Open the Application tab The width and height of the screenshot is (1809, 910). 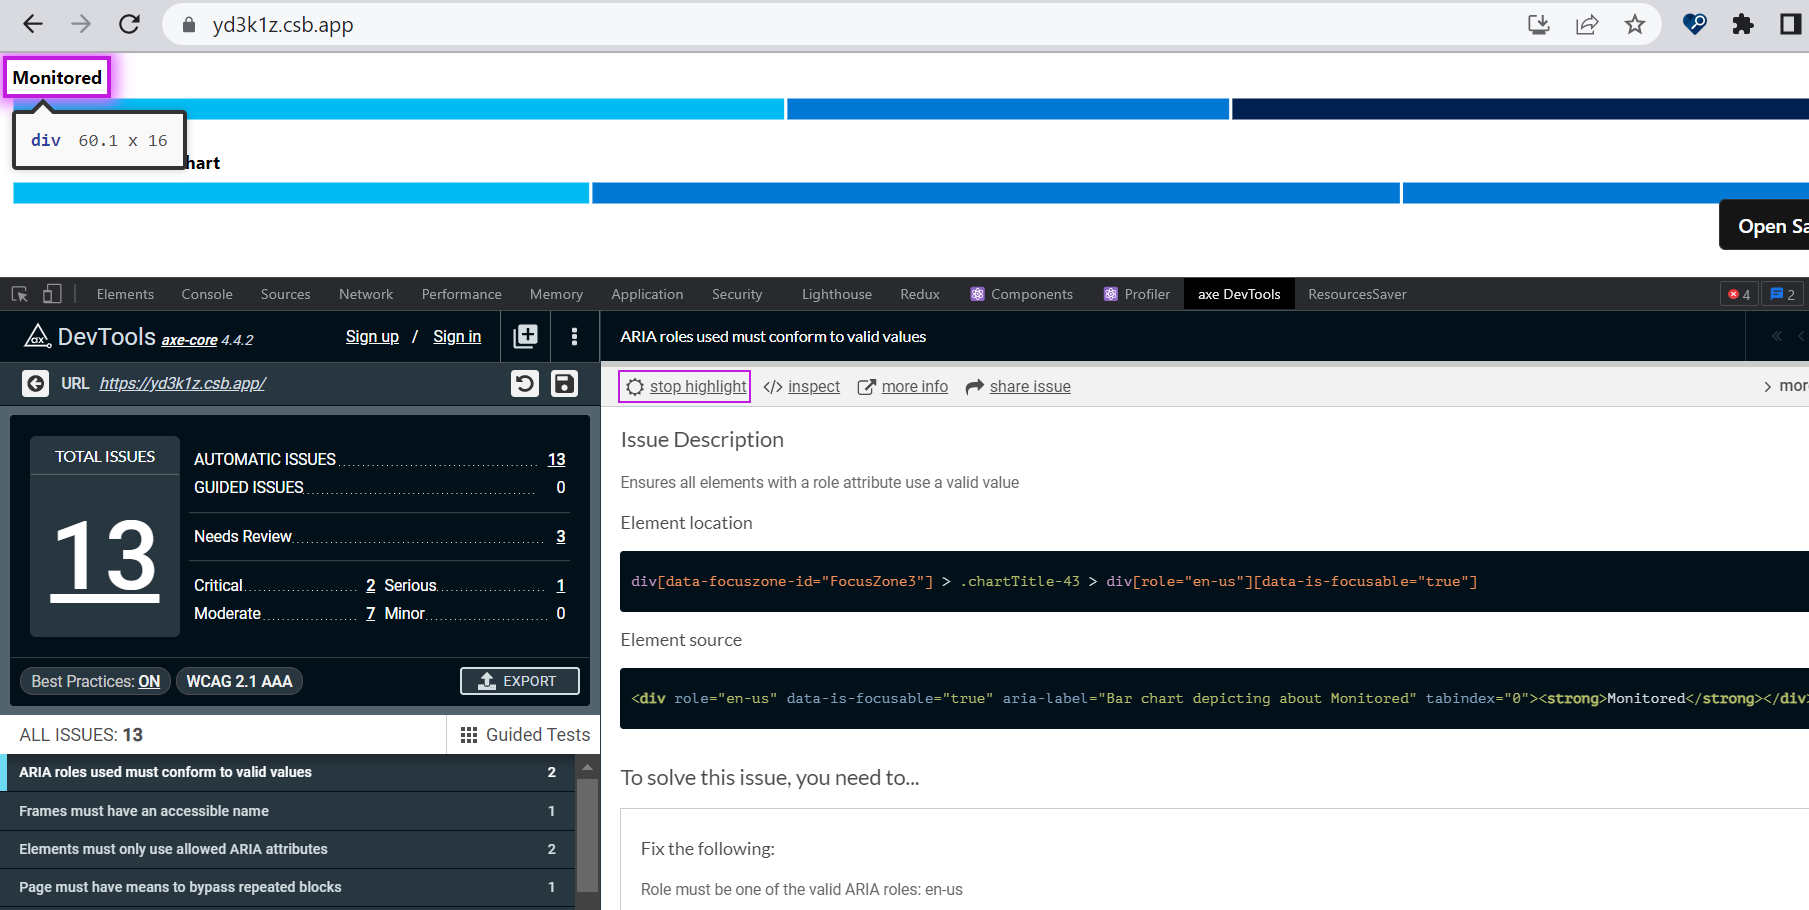click(647, 294)
